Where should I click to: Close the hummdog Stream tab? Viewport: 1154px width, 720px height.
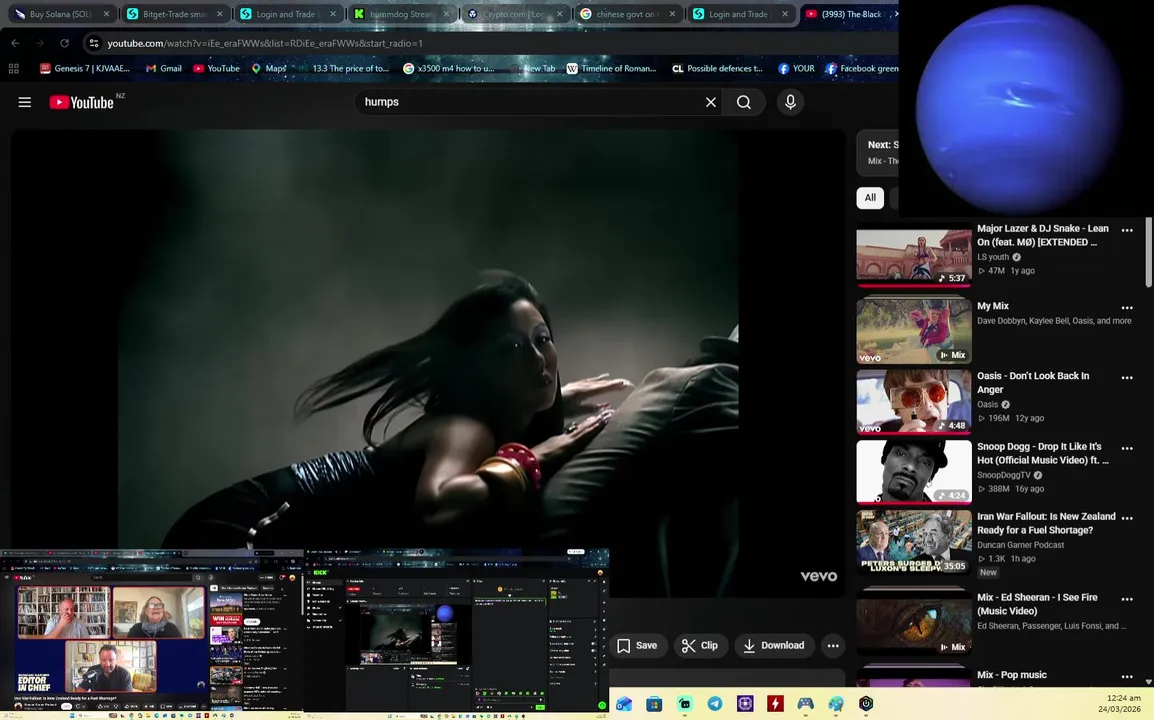click(446, 14)
